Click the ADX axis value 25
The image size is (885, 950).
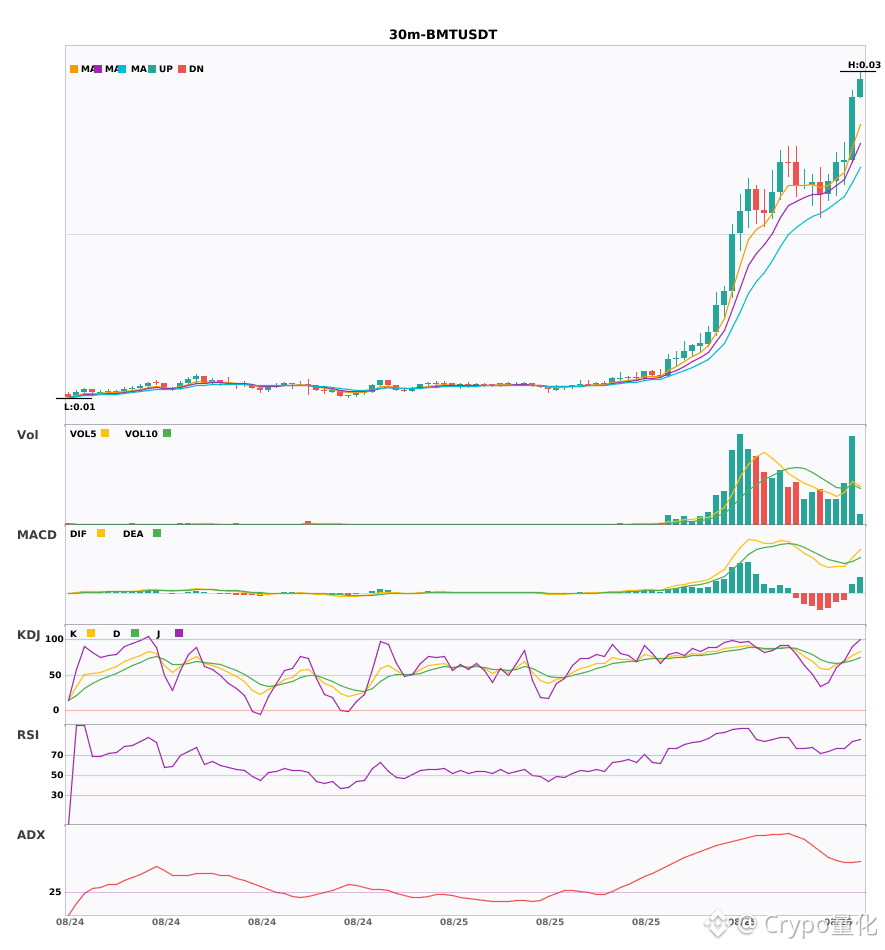[x=55, y=892]
